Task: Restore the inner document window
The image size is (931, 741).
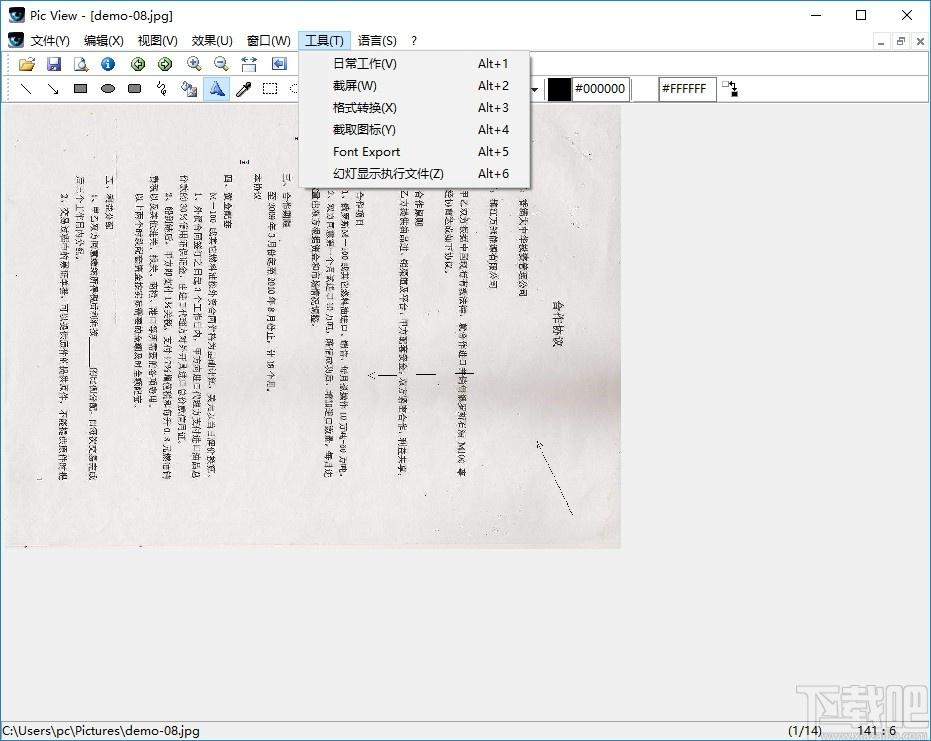Action: 901,42
